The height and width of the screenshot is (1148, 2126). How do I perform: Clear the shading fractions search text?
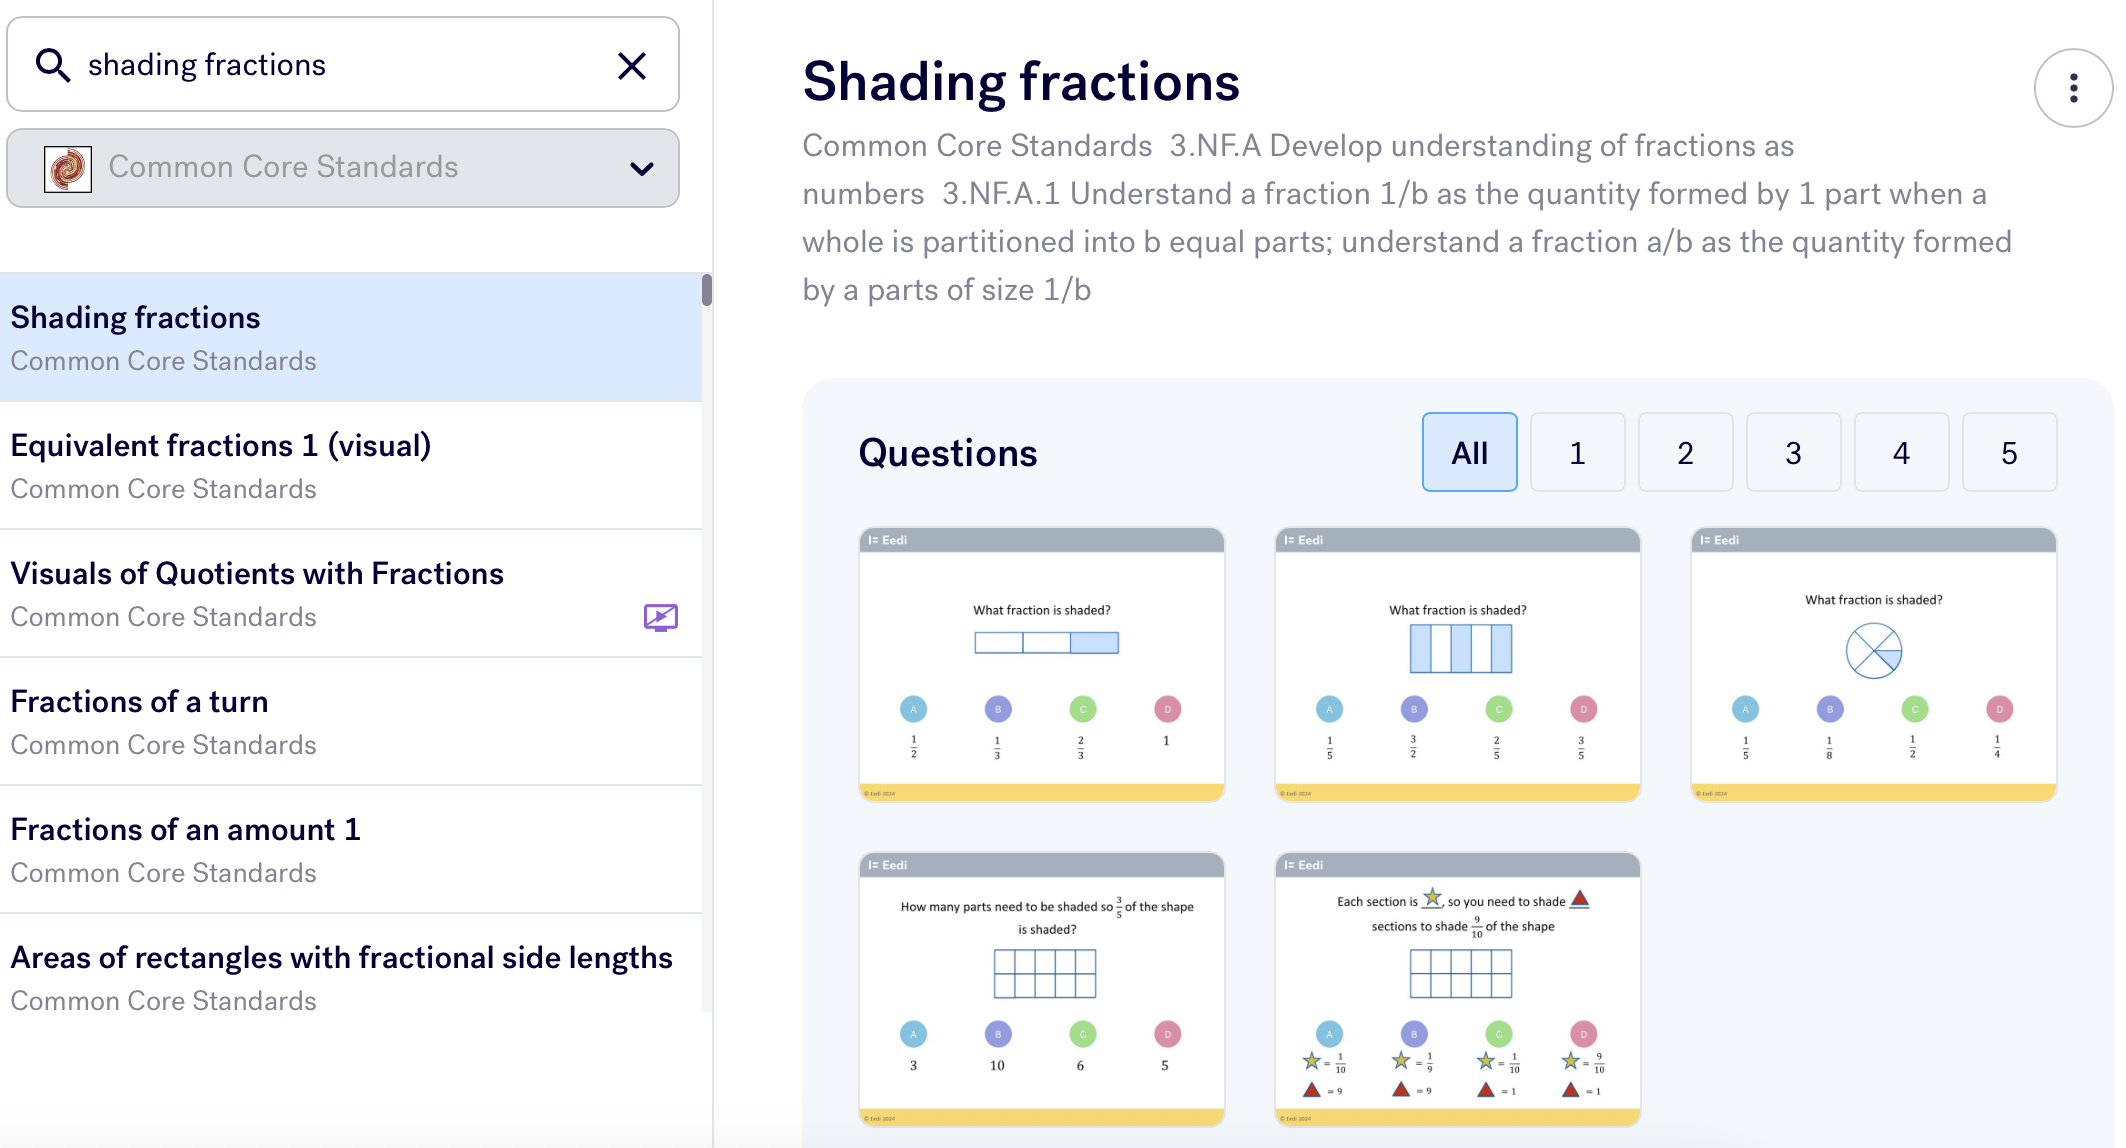632,66
